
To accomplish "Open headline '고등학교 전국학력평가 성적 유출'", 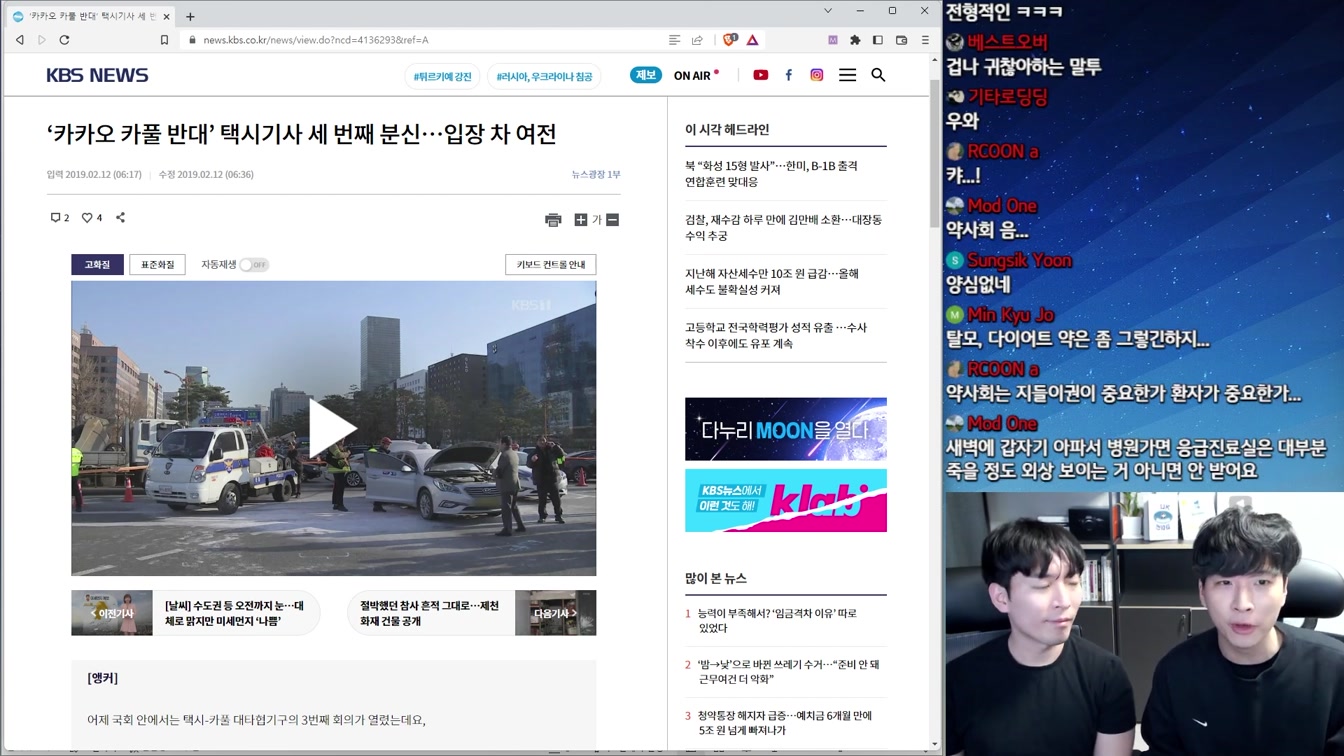I will point(776,336).
